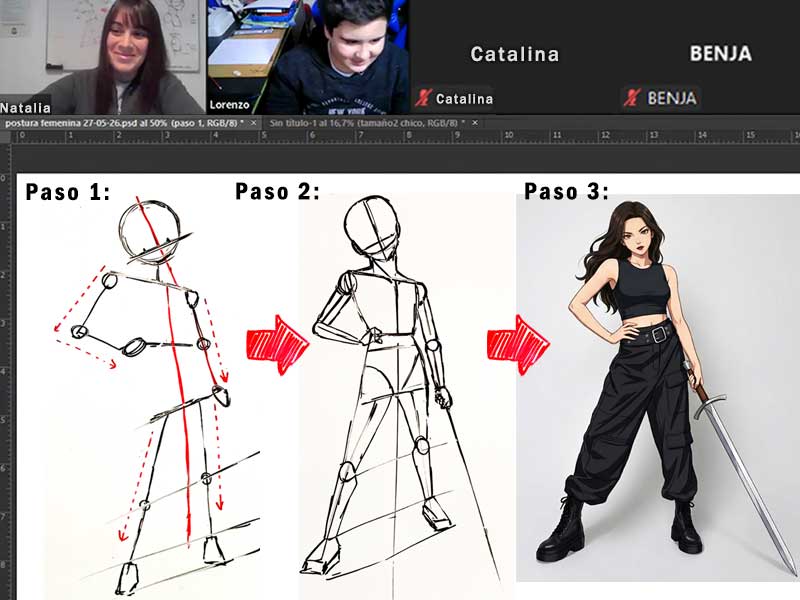Screen dimensions: 800x600
Task: Select Catalina's participant tile
Action: [x=514, y=57]
